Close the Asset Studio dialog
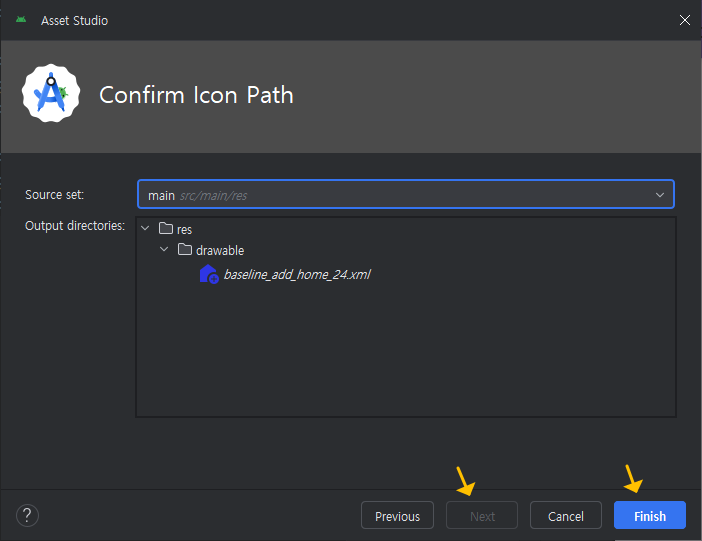This screenshot has height=541, width=702. point(685,20)
